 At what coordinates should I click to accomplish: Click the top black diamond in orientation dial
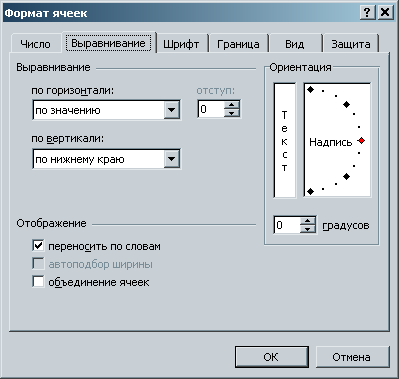coord(311,89)
